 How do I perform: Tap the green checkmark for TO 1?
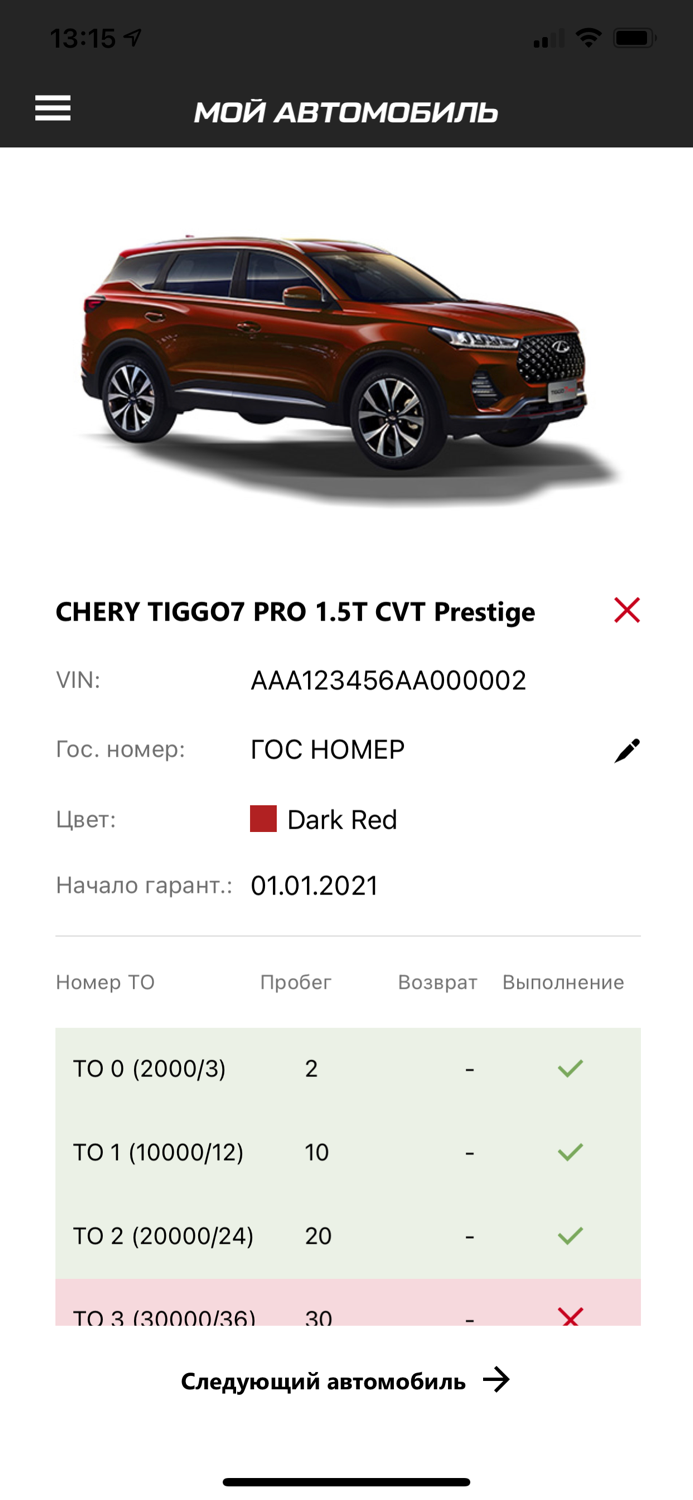[569, 1152]
